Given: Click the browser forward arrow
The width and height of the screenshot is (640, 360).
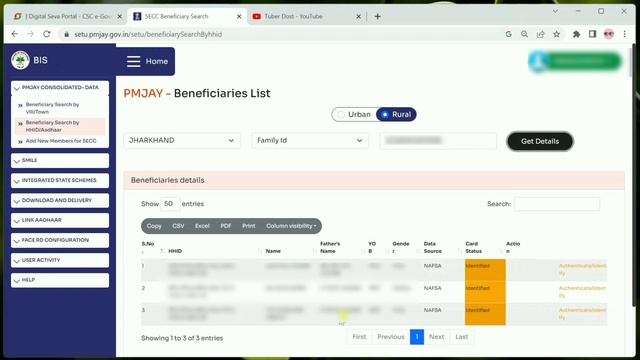Looking at the screenshot, I should click(x=31, y=34).
